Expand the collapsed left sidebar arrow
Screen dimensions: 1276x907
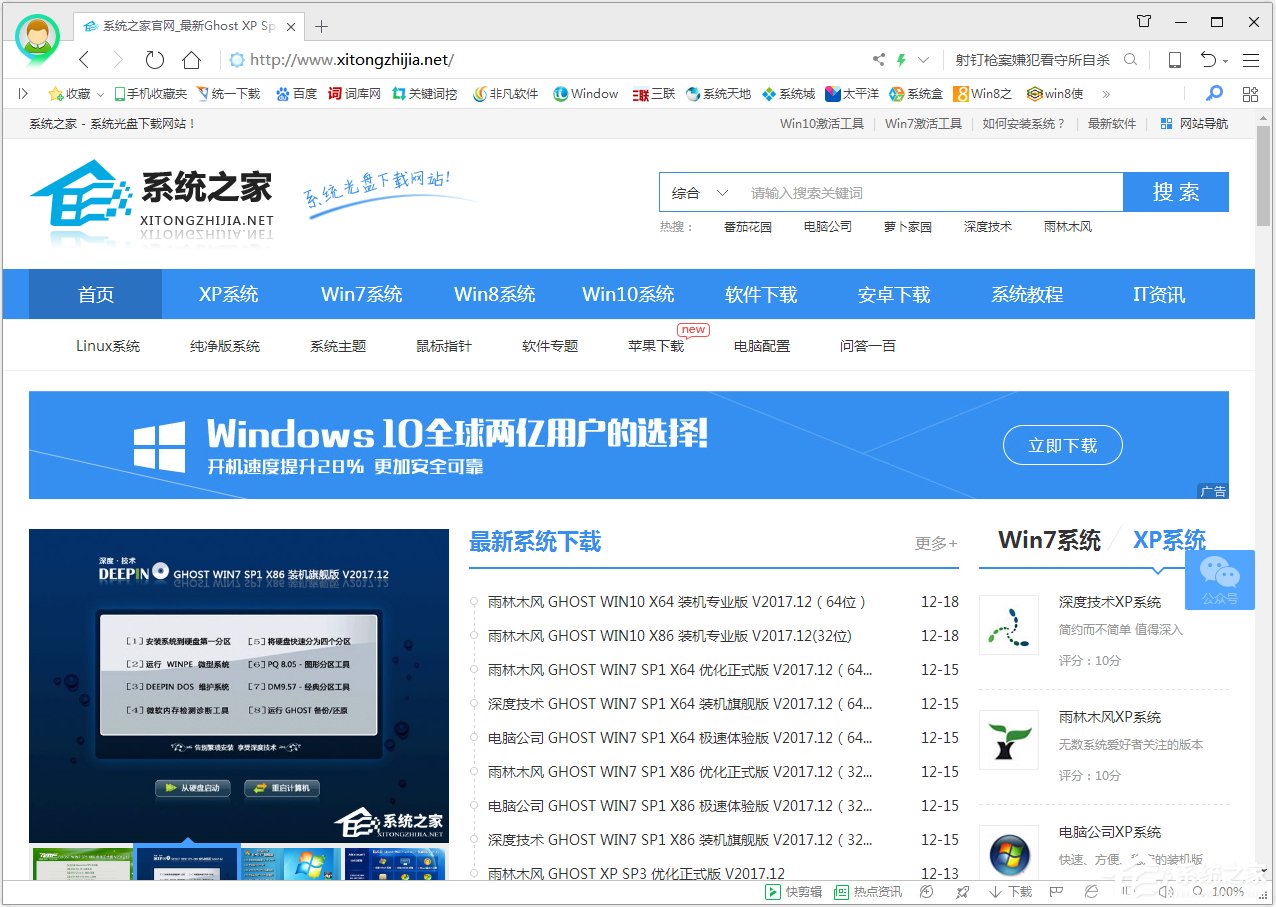(23, 93)
